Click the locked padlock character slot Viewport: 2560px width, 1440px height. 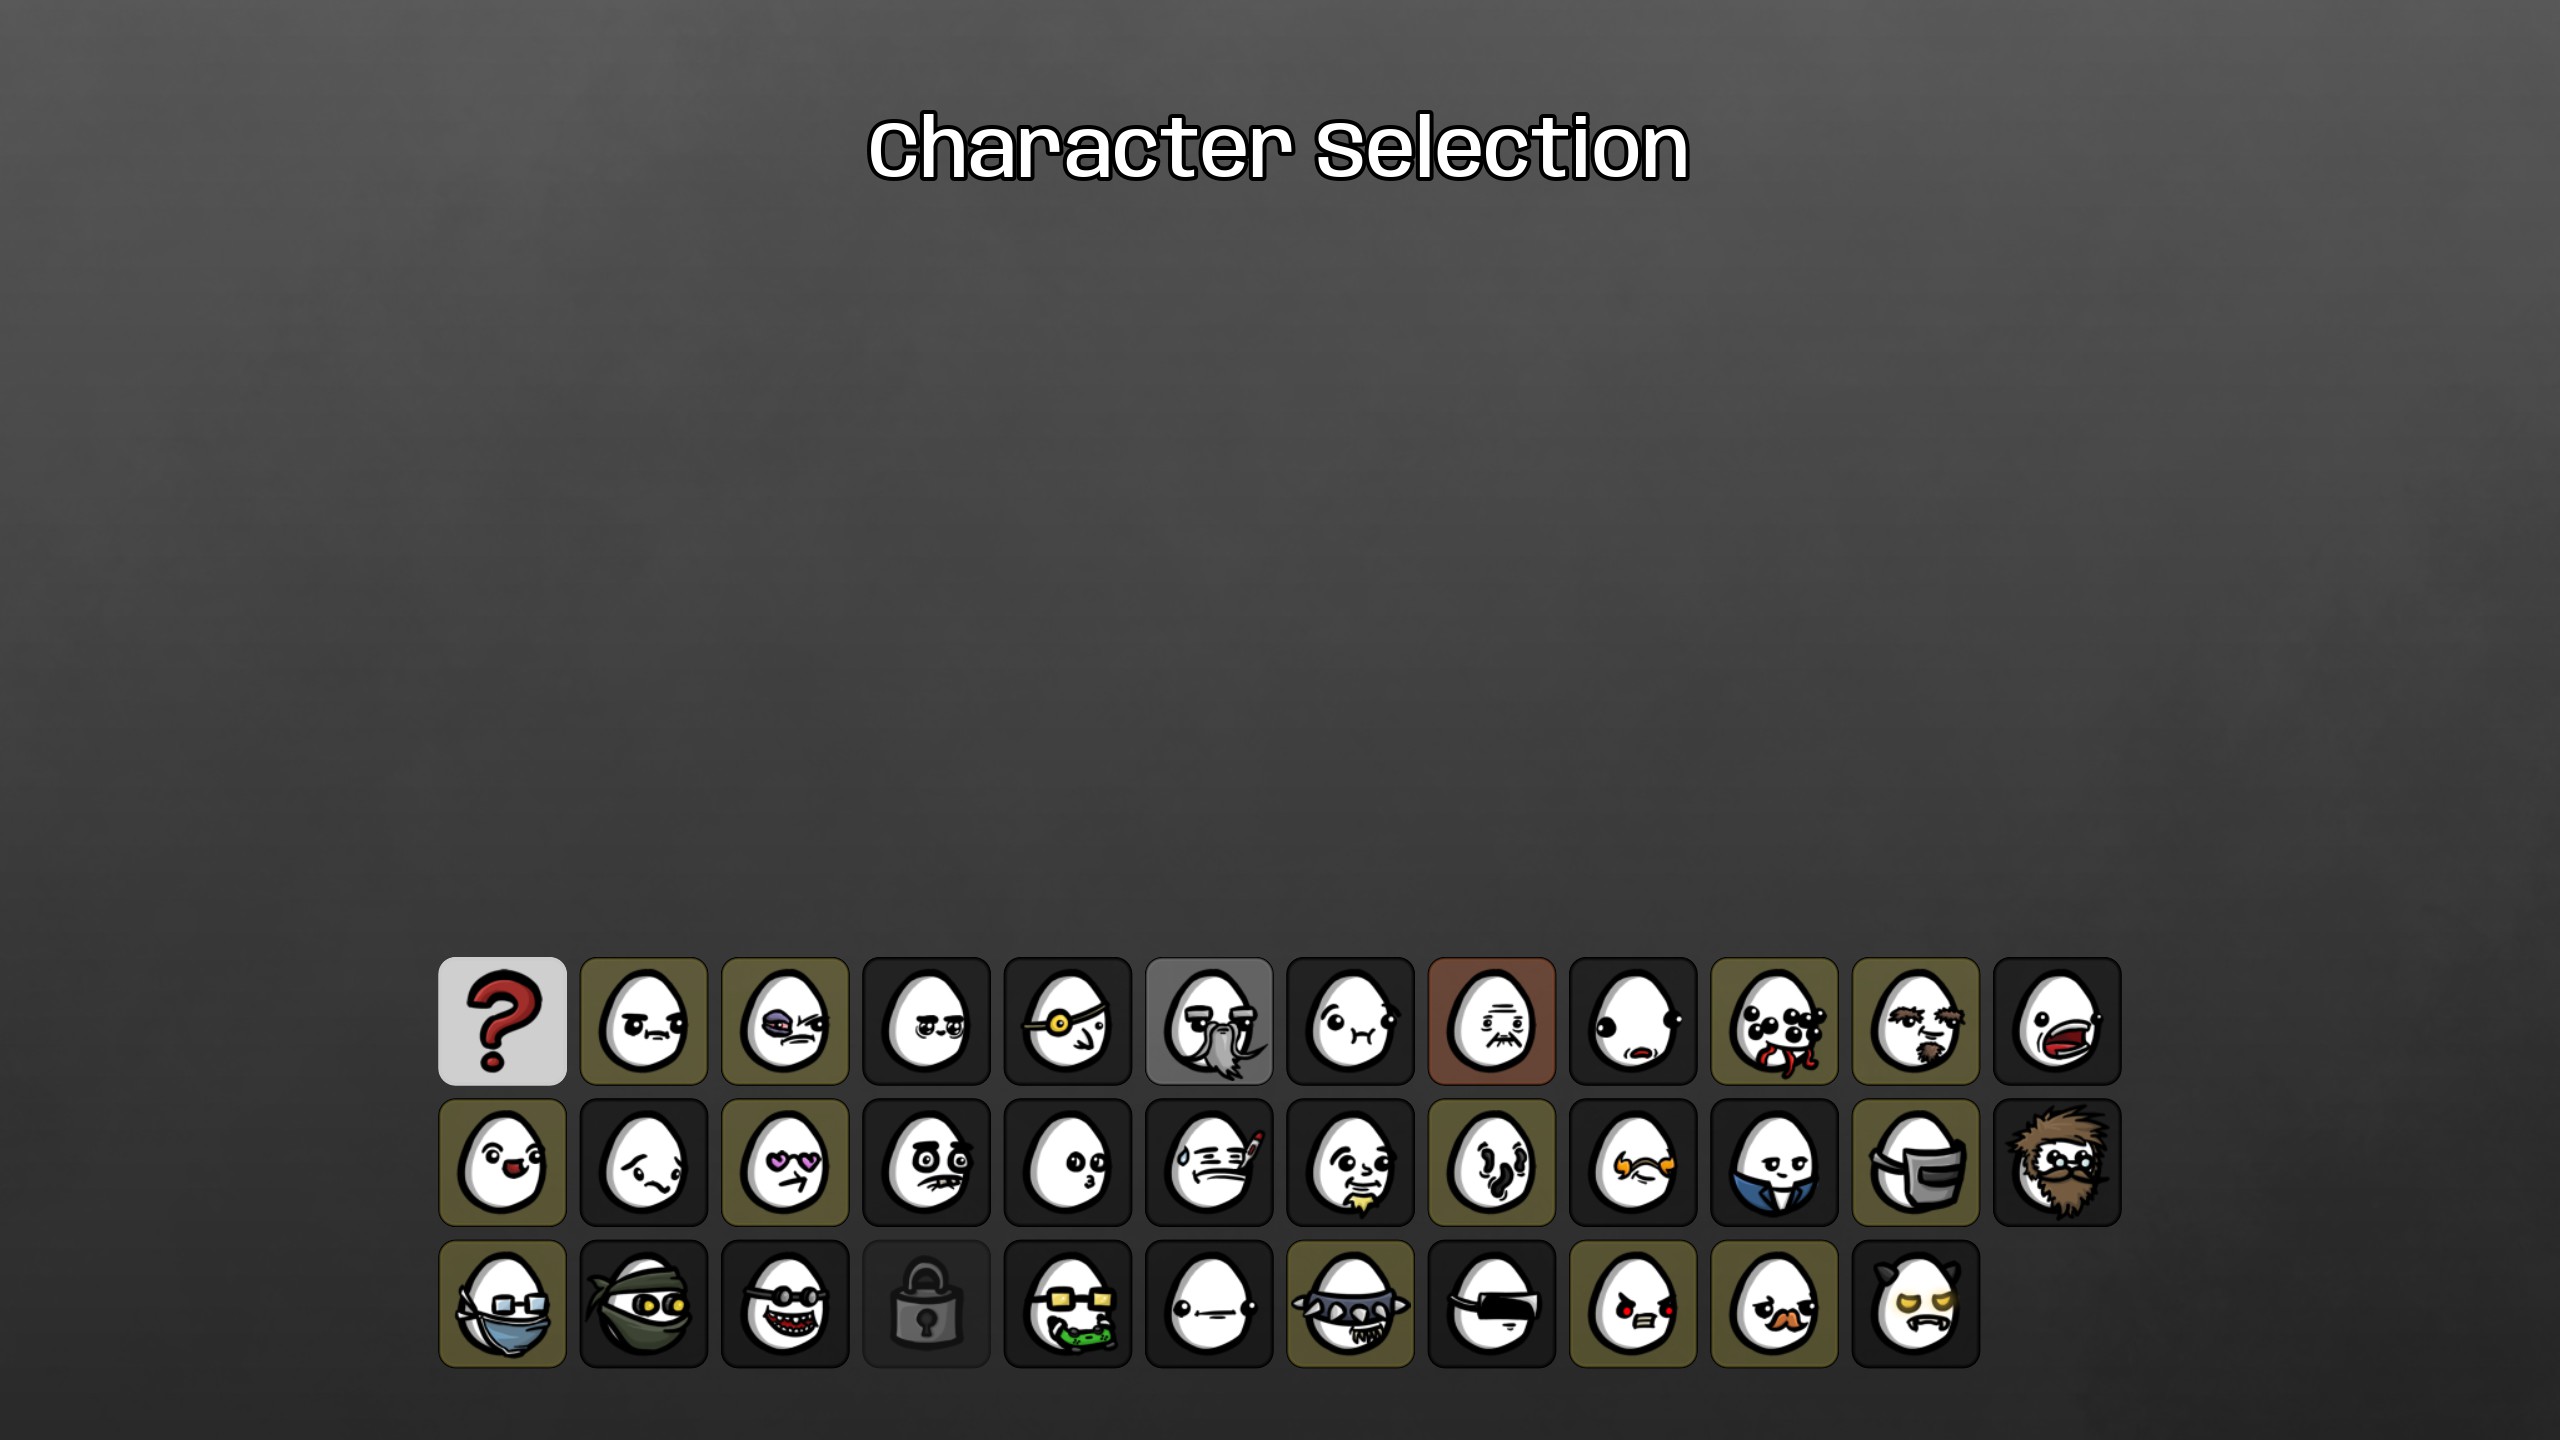coord(926,1304)
